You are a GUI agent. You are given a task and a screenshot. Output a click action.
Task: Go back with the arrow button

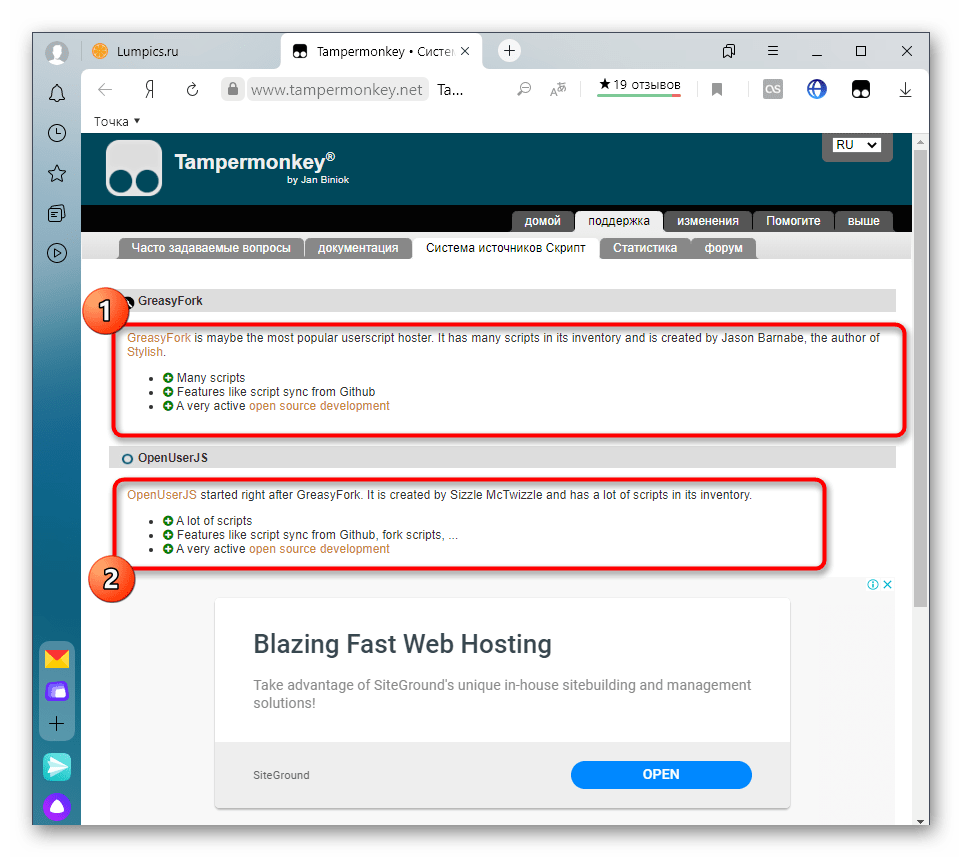tap(105, 90)
